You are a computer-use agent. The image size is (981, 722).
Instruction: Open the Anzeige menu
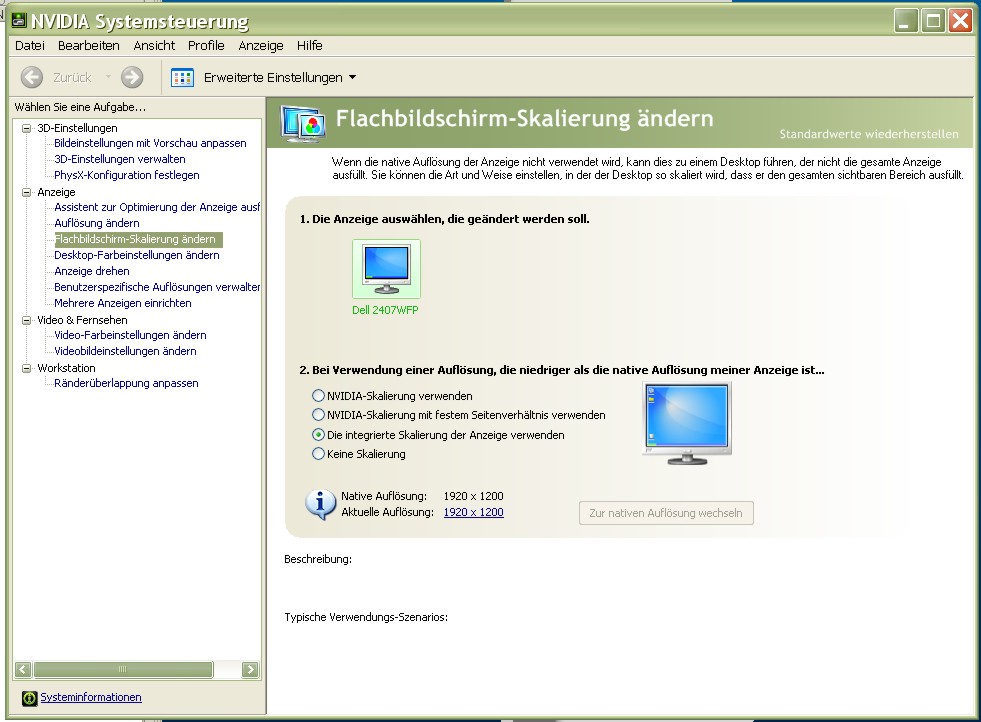pyautogui.click(x=261, y=46)
